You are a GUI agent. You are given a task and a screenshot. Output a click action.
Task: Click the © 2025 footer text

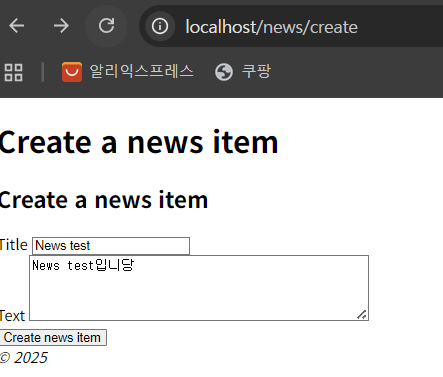point(24,358)
